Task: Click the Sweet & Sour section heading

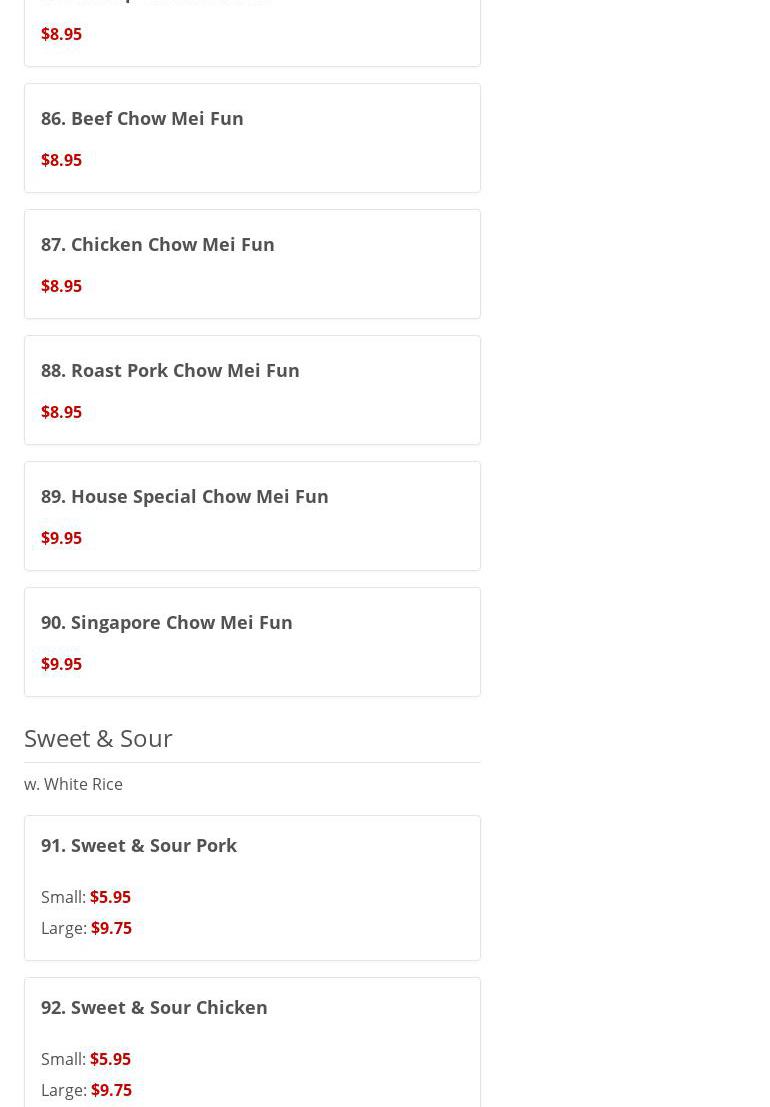Action: [x=98, y=738]
